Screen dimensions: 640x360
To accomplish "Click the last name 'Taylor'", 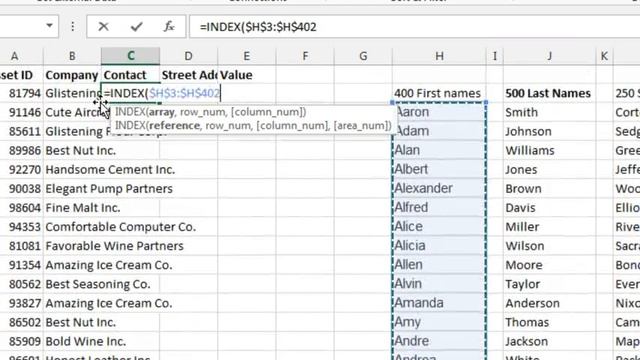I will tap(549, 284).
